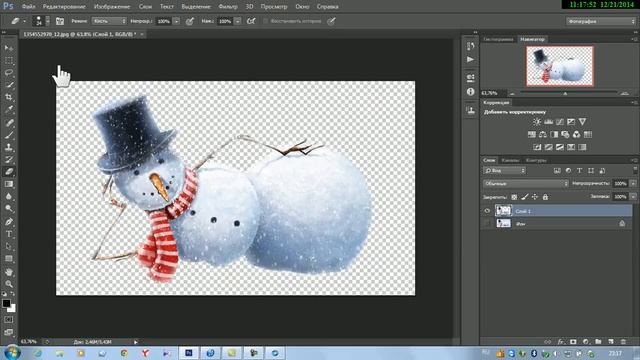Toggle visibility of layer Слой 1
Screen dimensions: 640x360
pos(487,211)
